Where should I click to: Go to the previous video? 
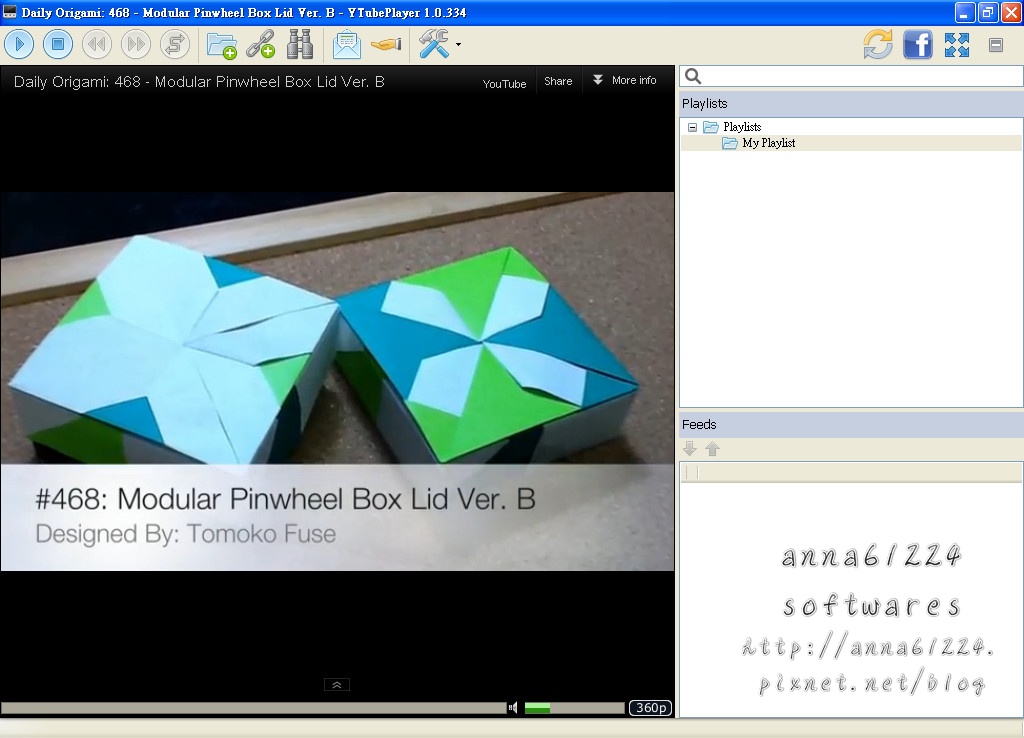(97, 44)
